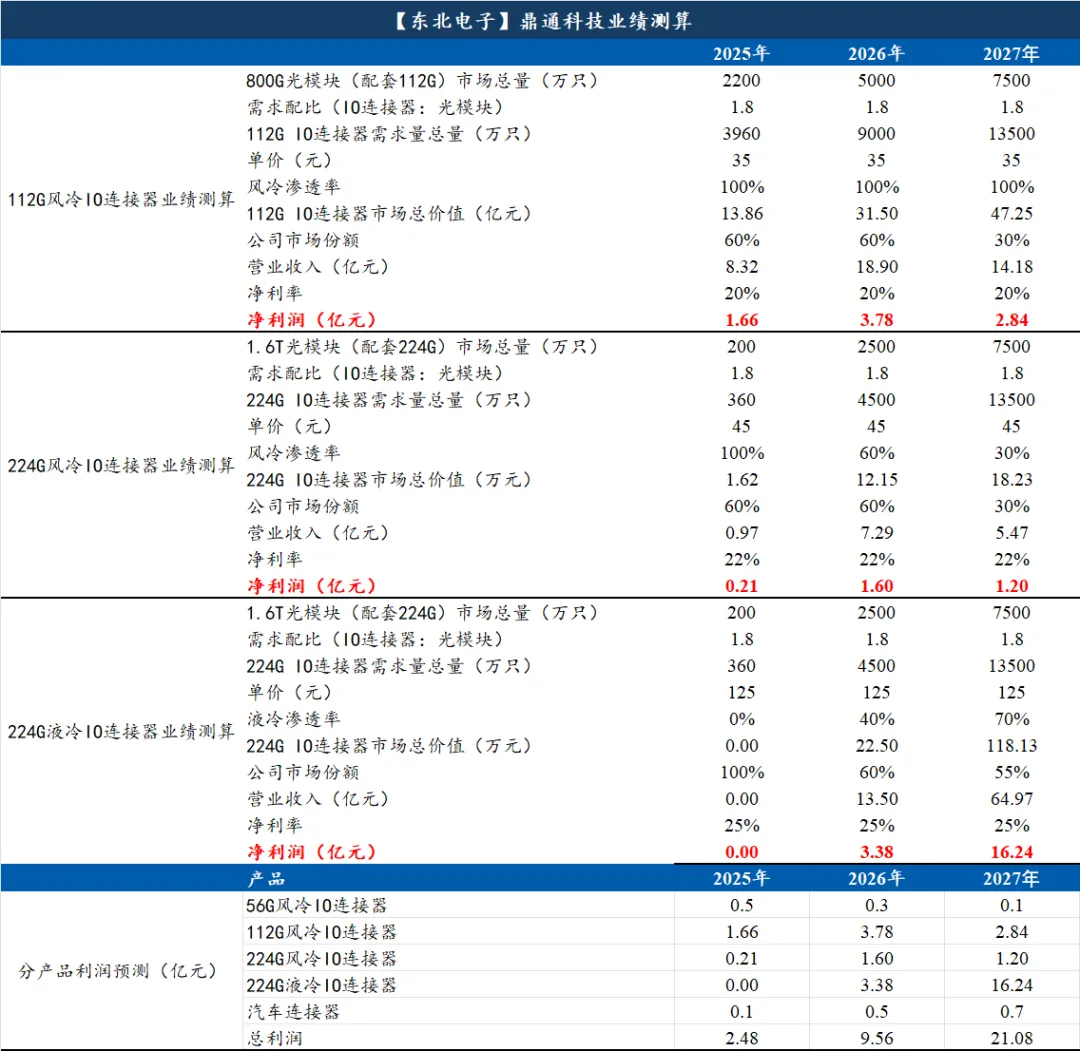Select revenue value 14.18
The image size is (1080, 1051).
coord(1012,267)
